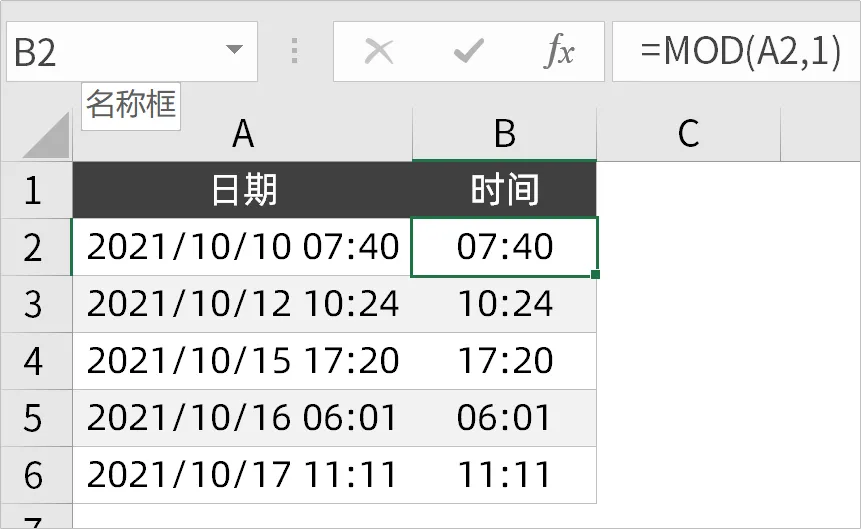Open Insert Function fx dialog
Viewport: 861px width, 529px height.
(x=559, y=52)
